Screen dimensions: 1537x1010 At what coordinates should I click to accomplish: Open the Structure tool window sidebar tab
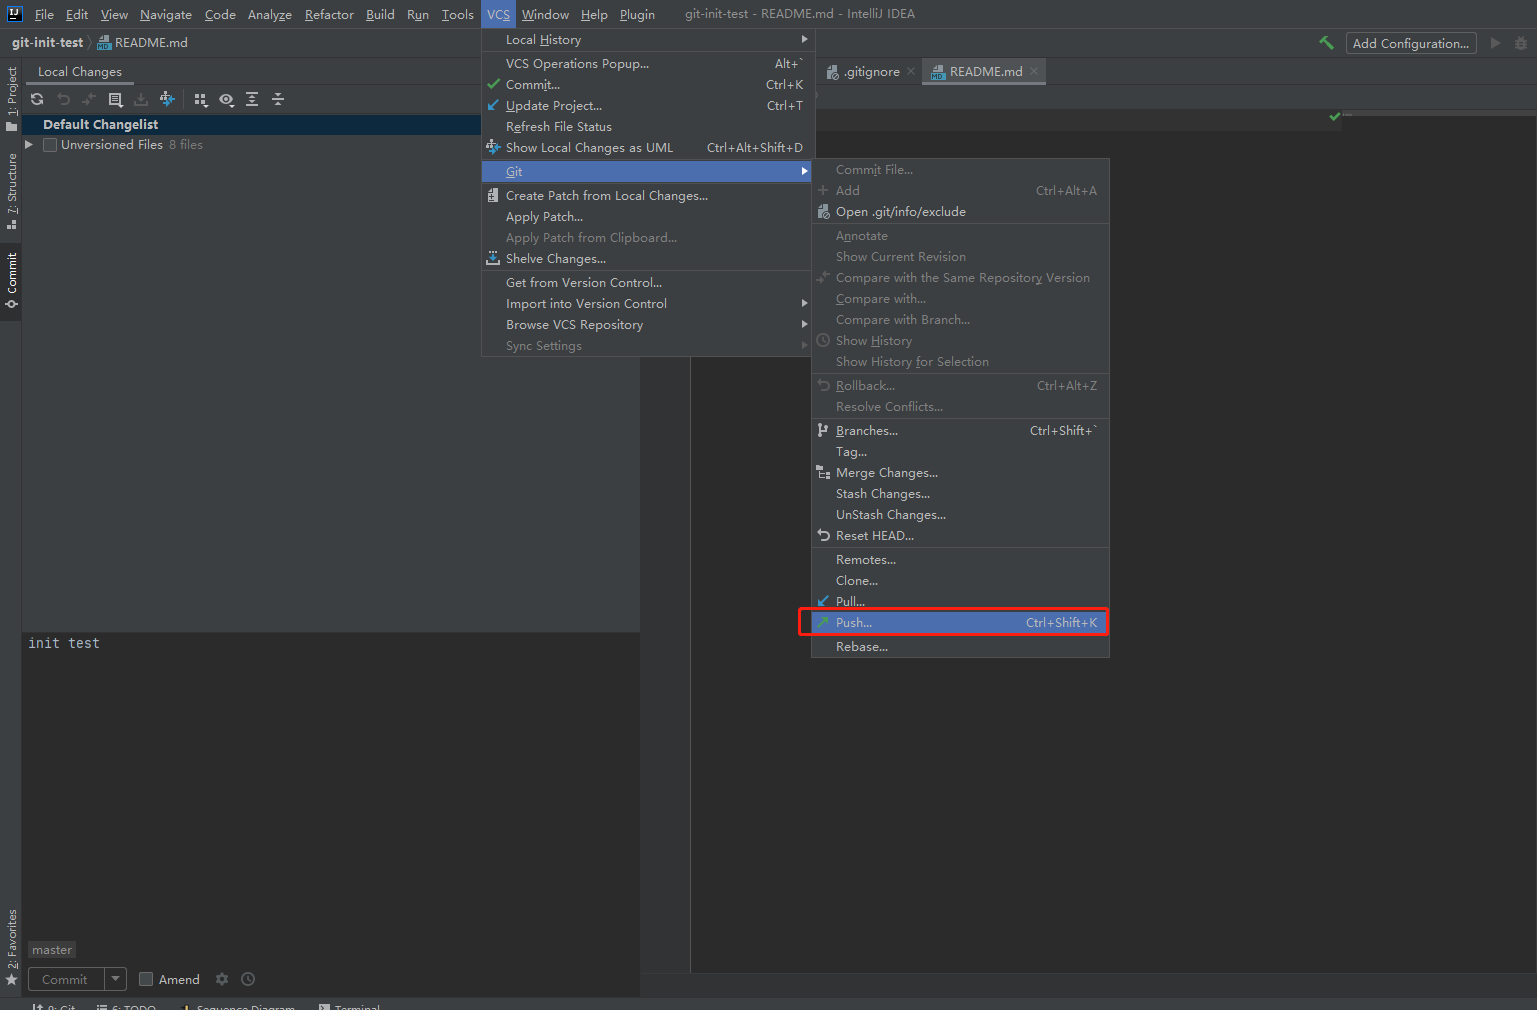(11, 191)
